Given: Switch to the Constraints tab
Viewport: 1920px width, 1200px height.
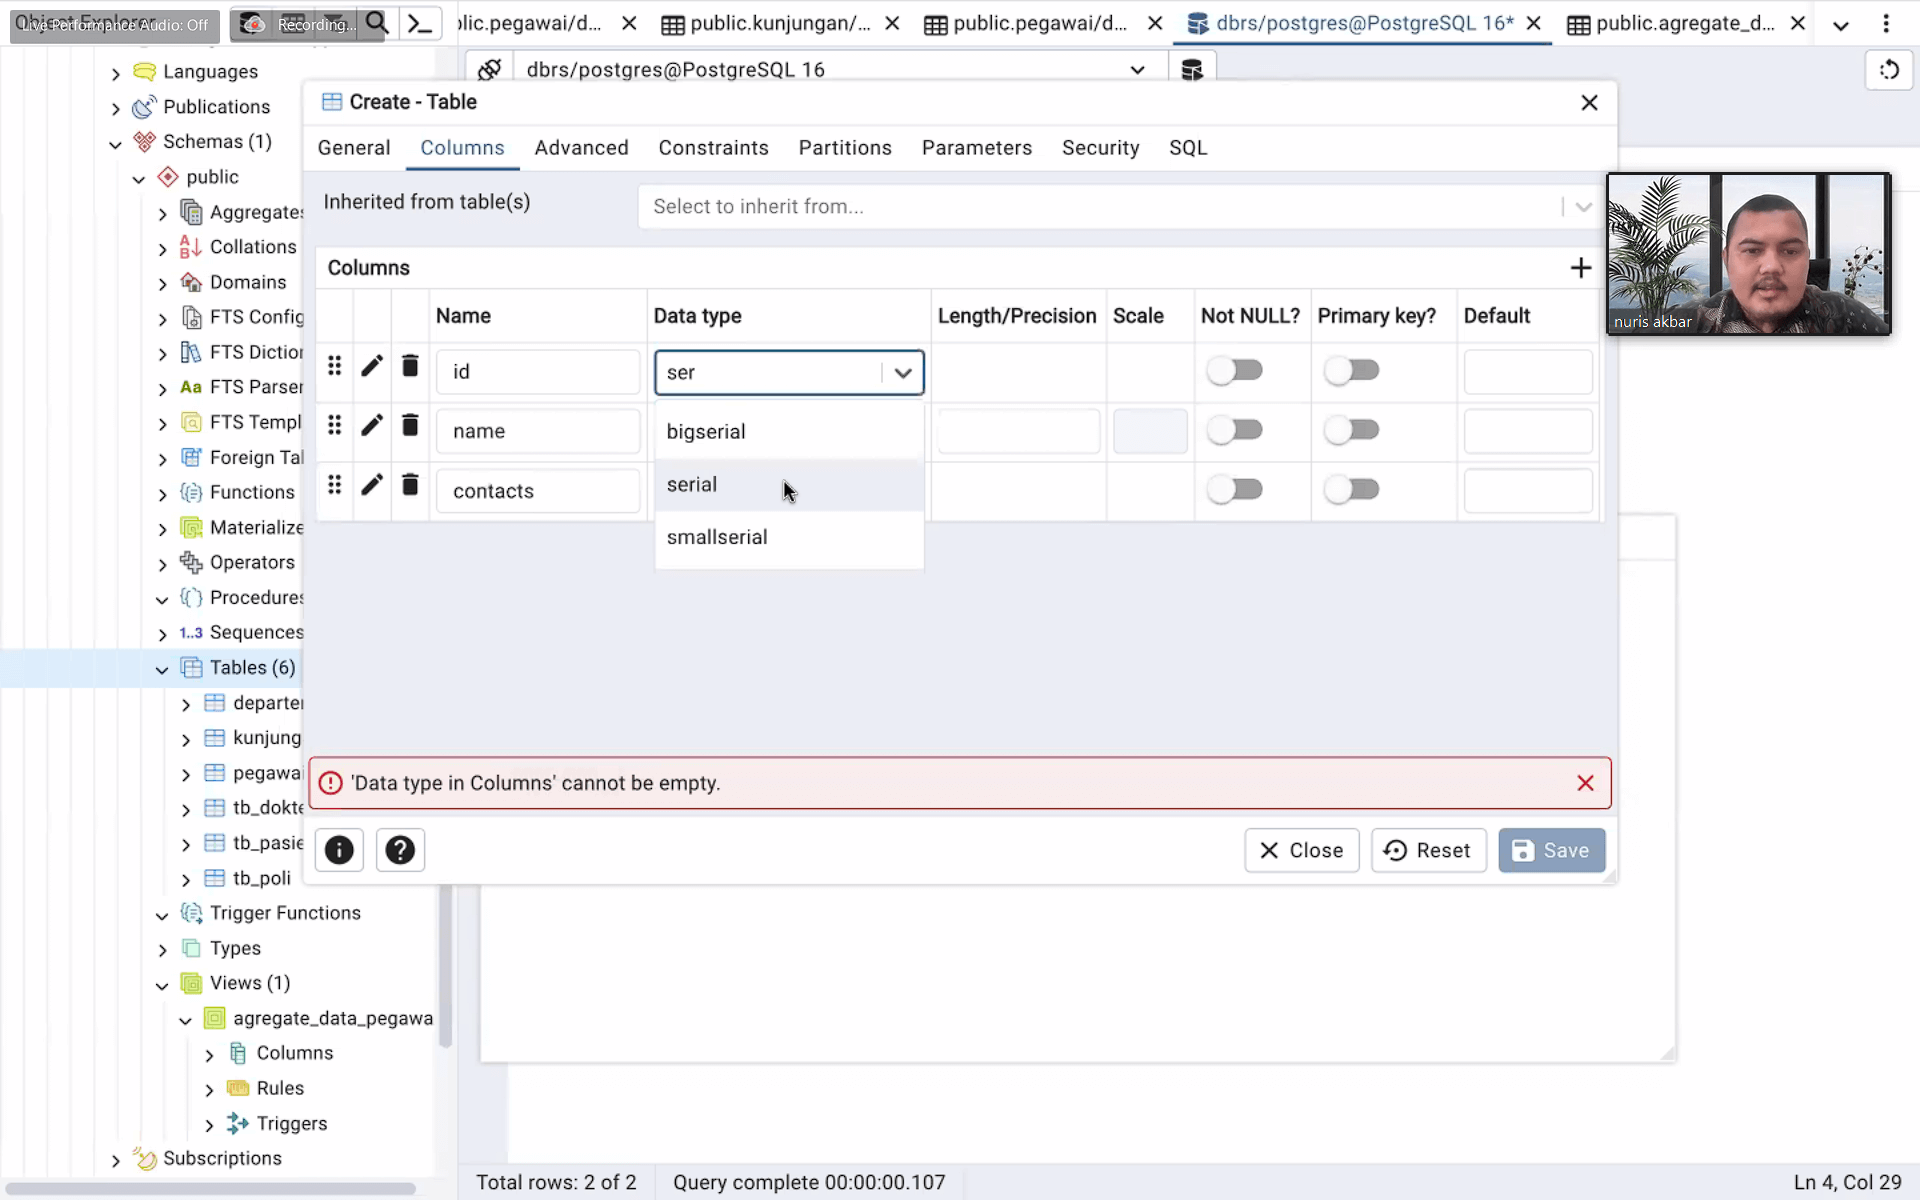Looking at the screenshot, I should point(713,148).
